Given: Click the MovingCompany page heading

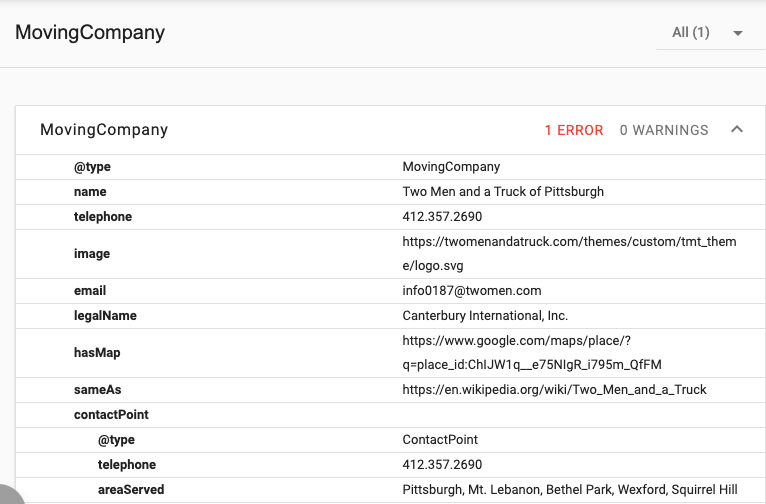Looking at the screenshot, I should [x=90, y=33].
